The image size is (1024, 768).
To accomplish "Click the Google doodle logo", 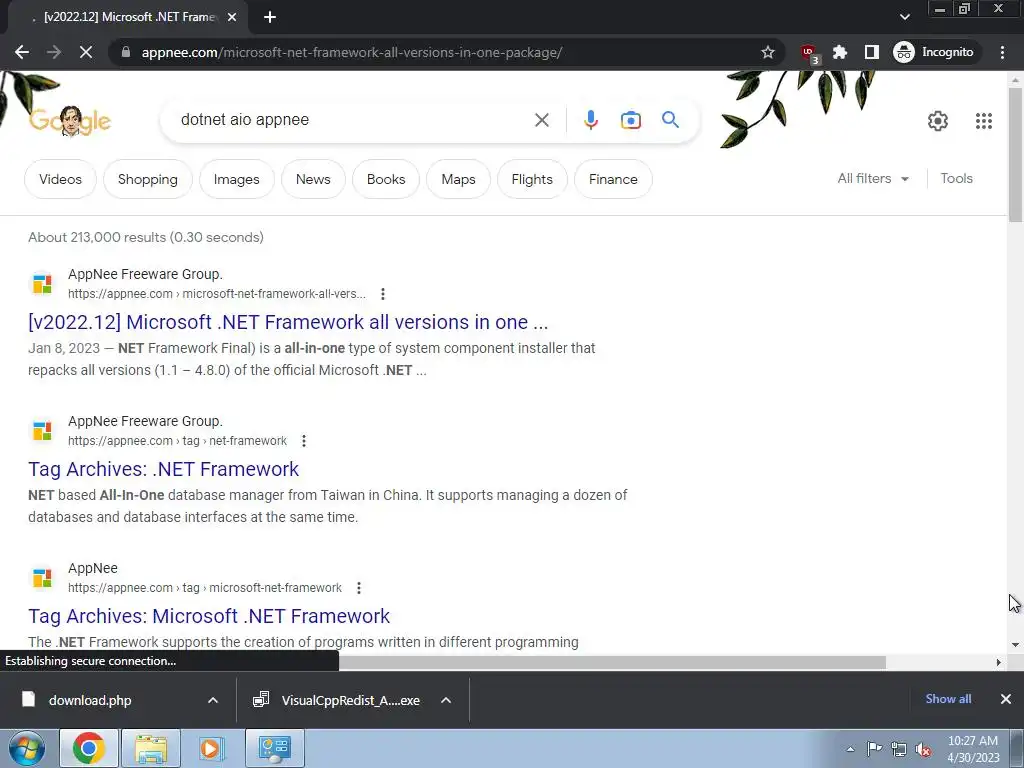I will [x=70, y=121].
